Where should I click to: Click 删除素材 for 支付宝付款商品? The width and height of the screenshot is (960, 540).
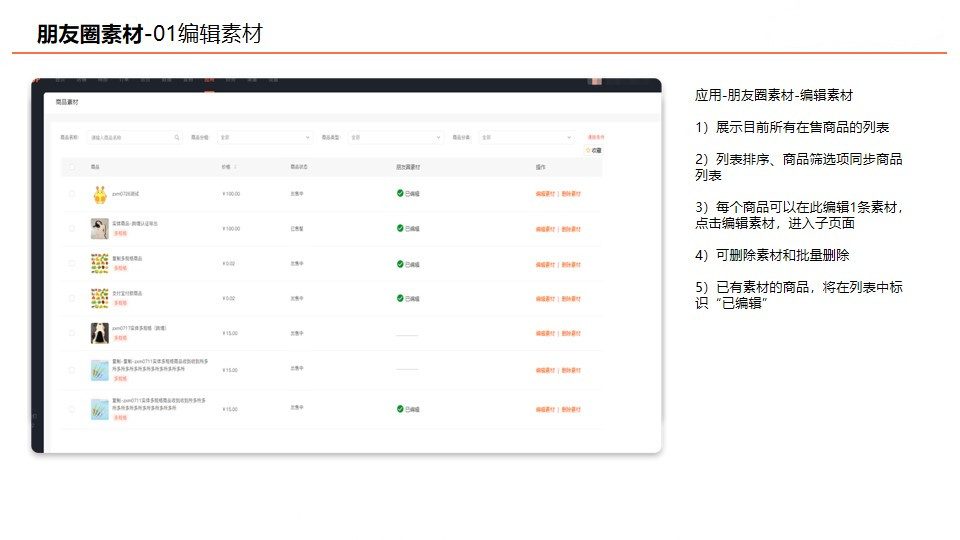pyautogui.click(x=571, y=299)
